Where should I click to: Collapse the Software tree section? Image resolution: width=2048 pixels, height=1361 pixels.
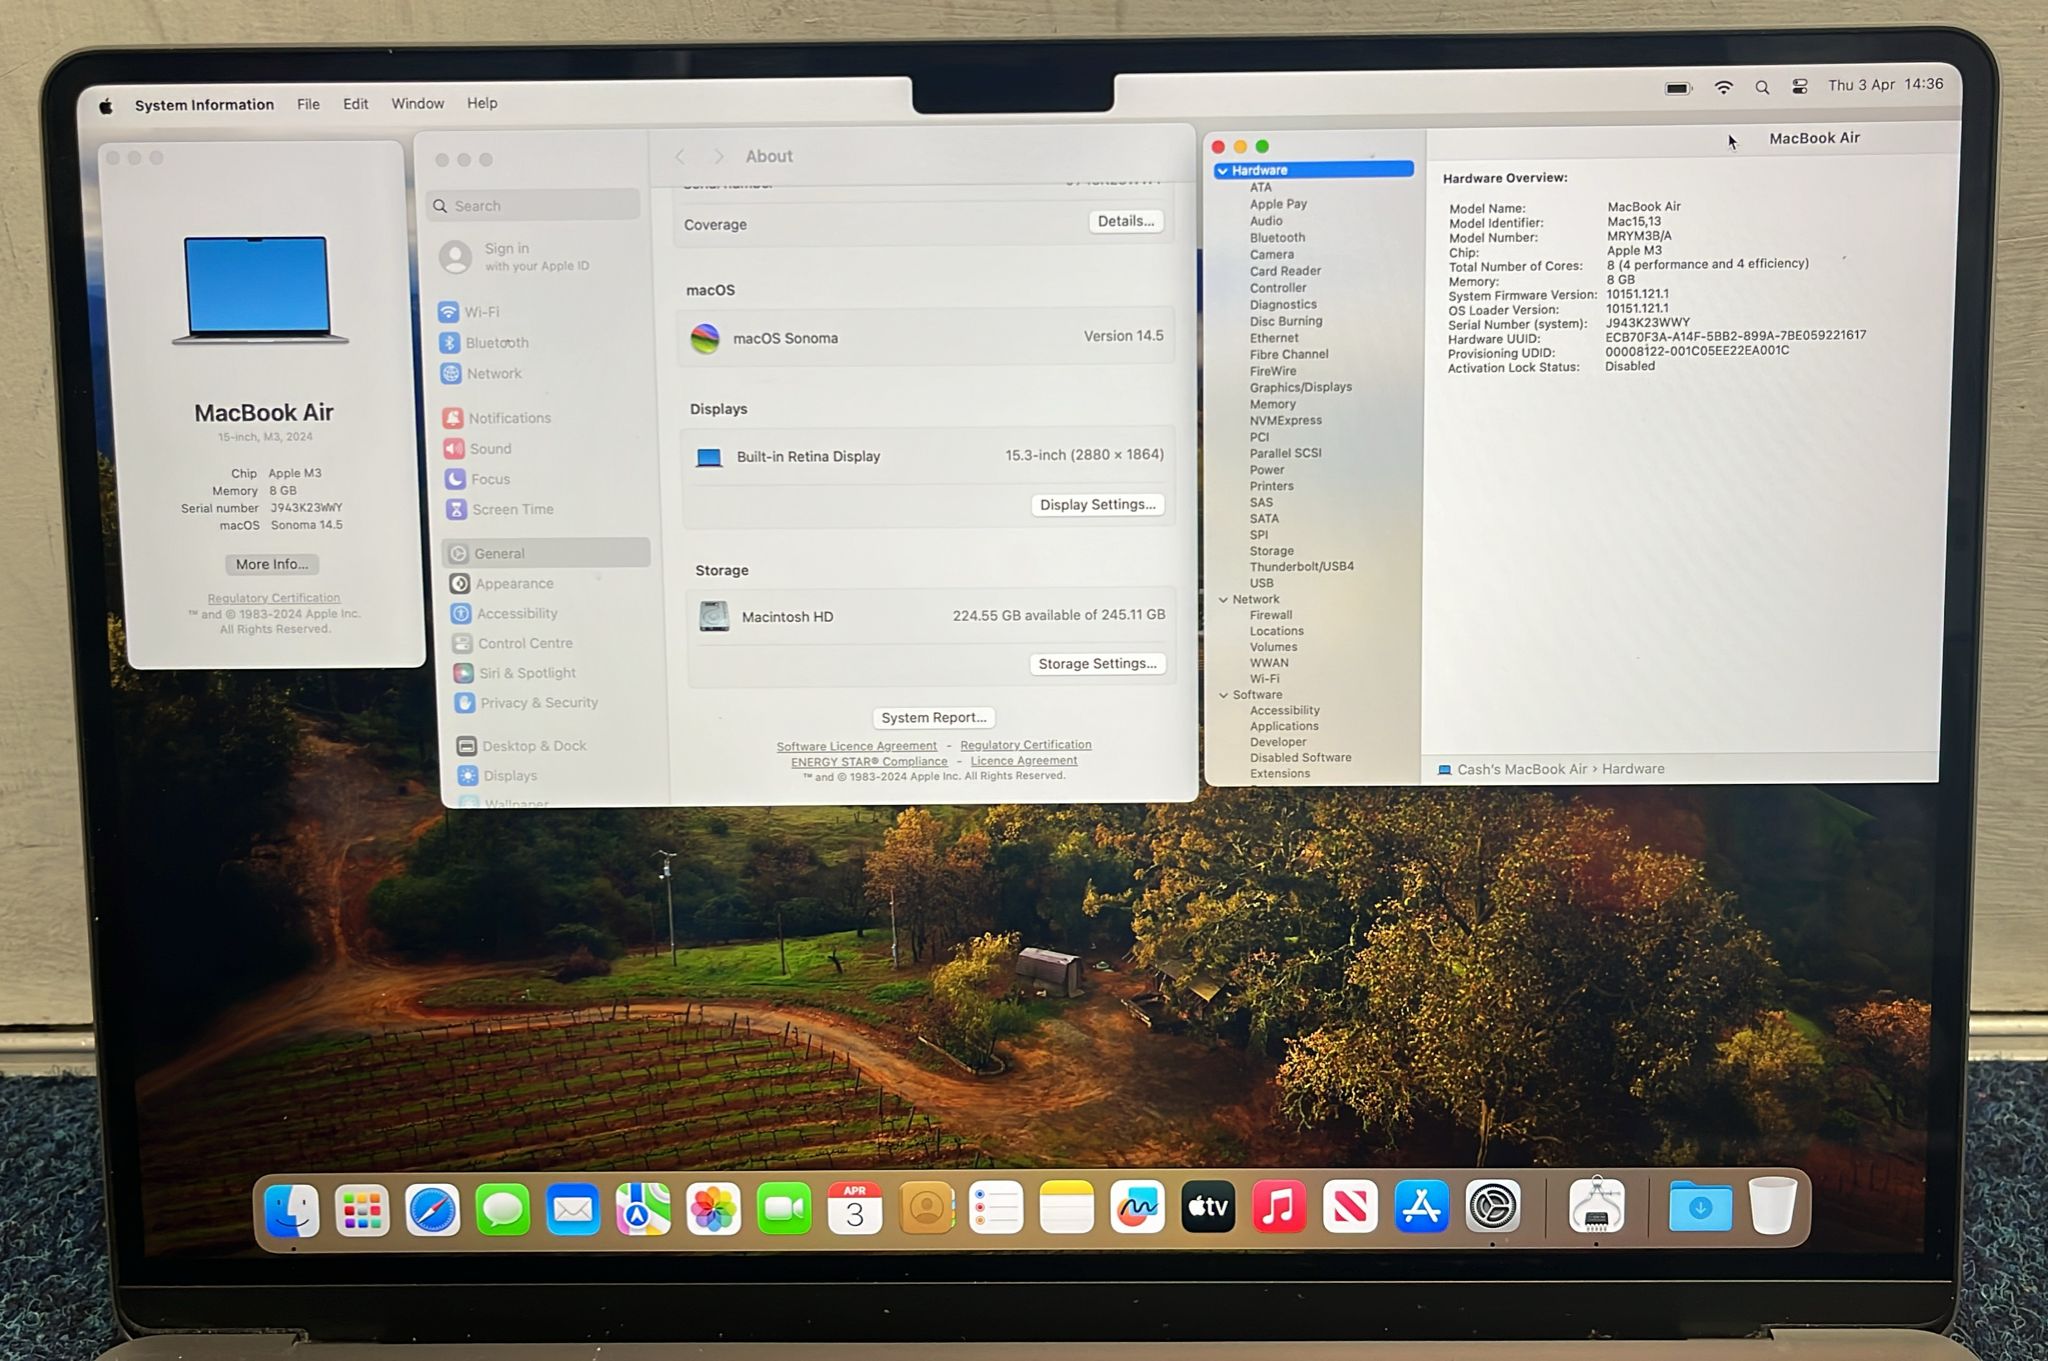1223,695
